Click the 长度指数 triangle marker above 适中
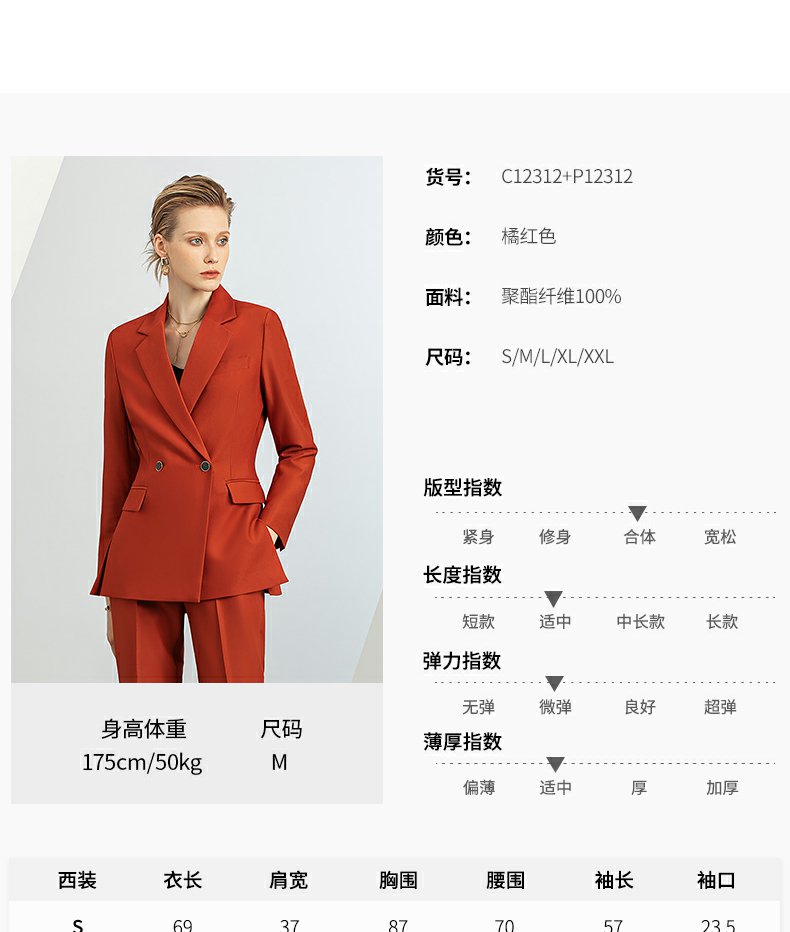The height and width of the screenshot is (932, 790). (553, 599)
